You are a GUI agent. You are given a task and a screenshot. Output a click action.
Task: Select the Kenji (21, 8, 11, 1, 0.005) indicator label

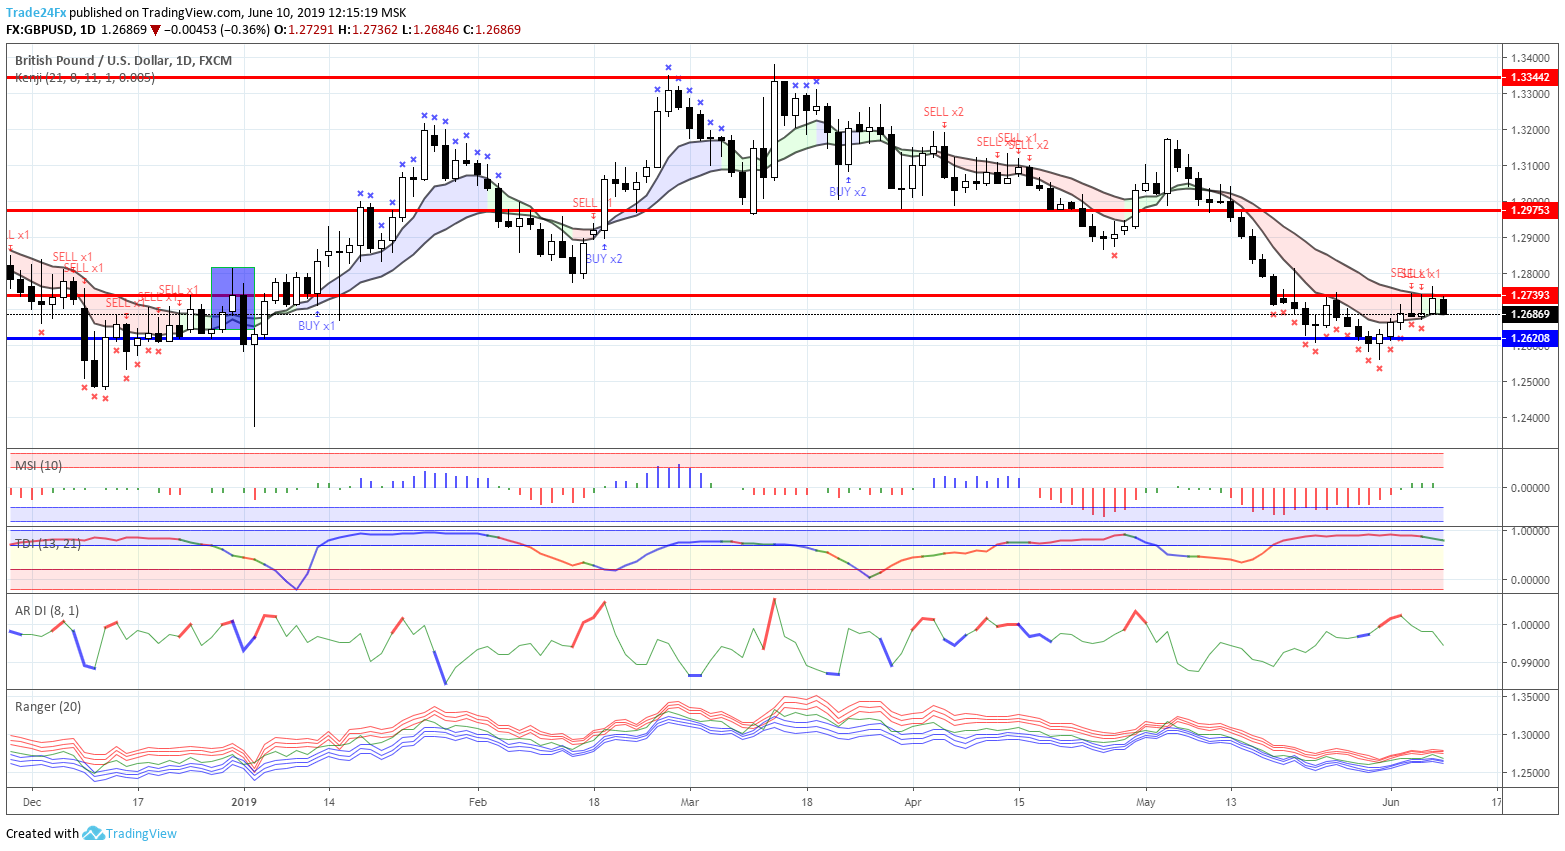pyautogui.click(x=85, y=77)
